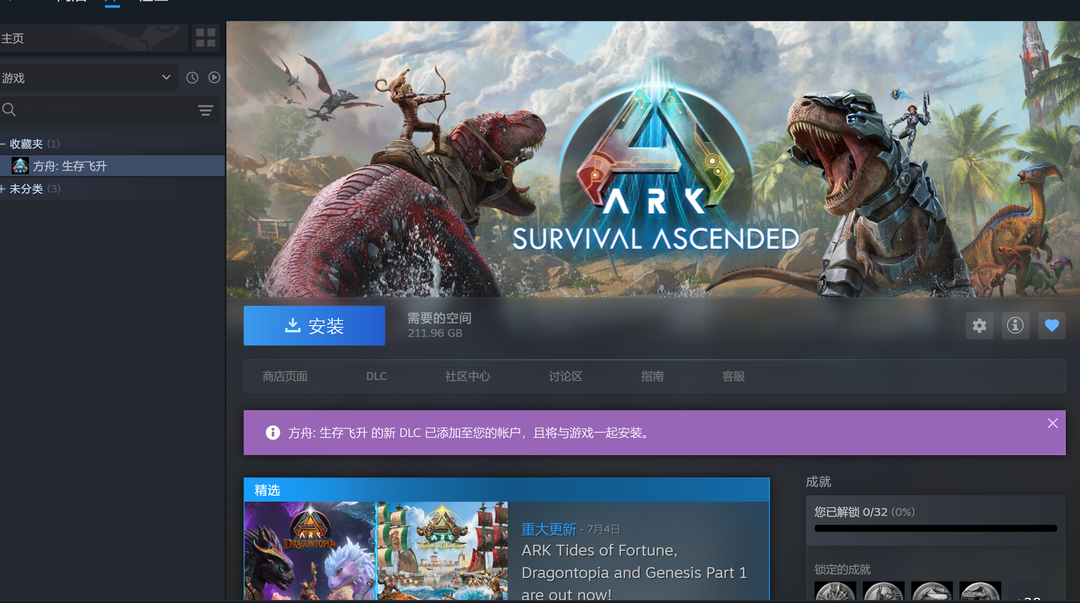Click the ARK Tides of Fortune headline
Image resolution: width=1080 pixels, height=603 pixels.
634,572
